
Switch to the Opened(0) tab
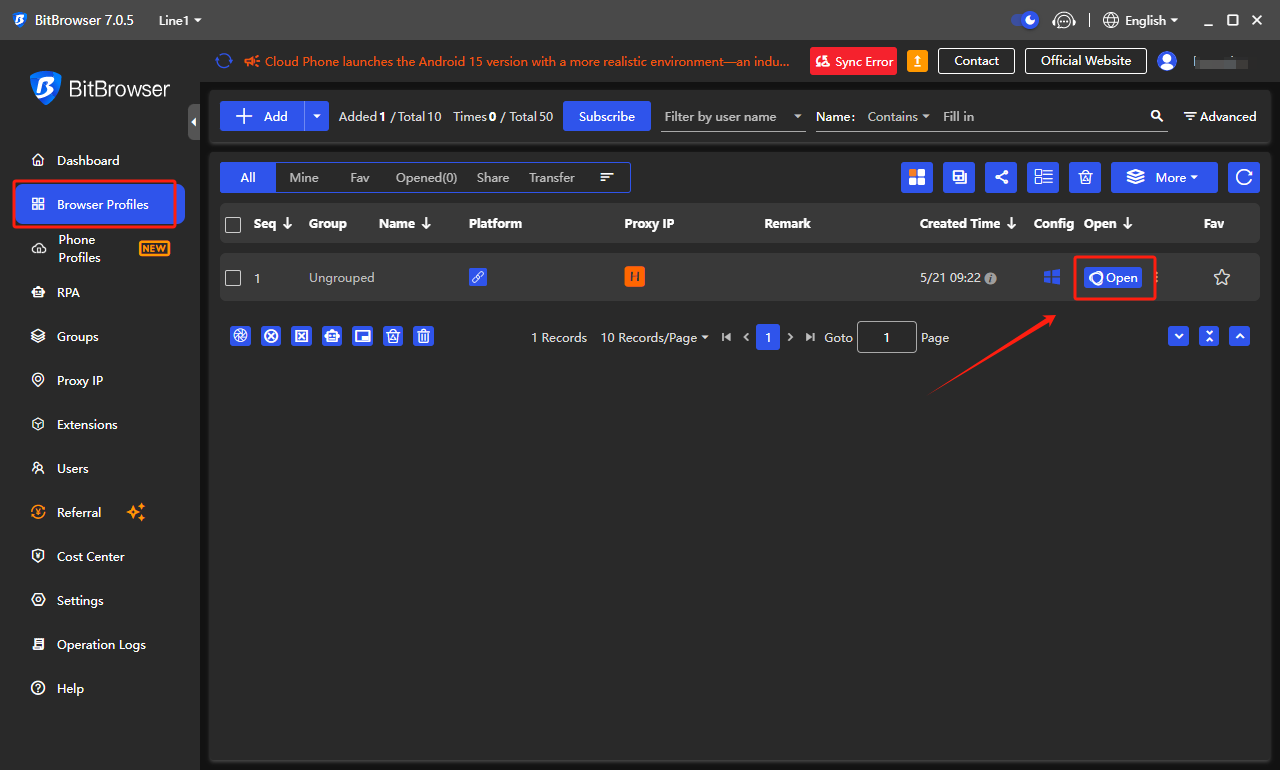click(426, 177)
